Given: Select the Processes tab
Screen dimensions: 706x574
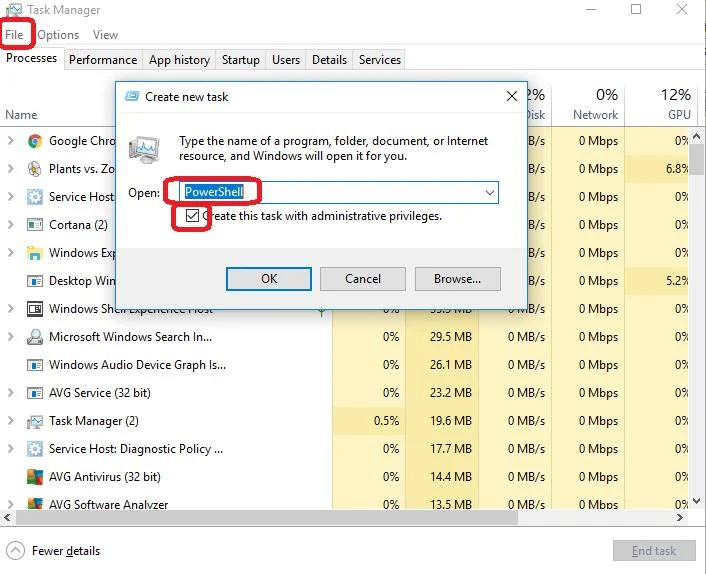Looking at the screenshot, I should pos(32,59).
